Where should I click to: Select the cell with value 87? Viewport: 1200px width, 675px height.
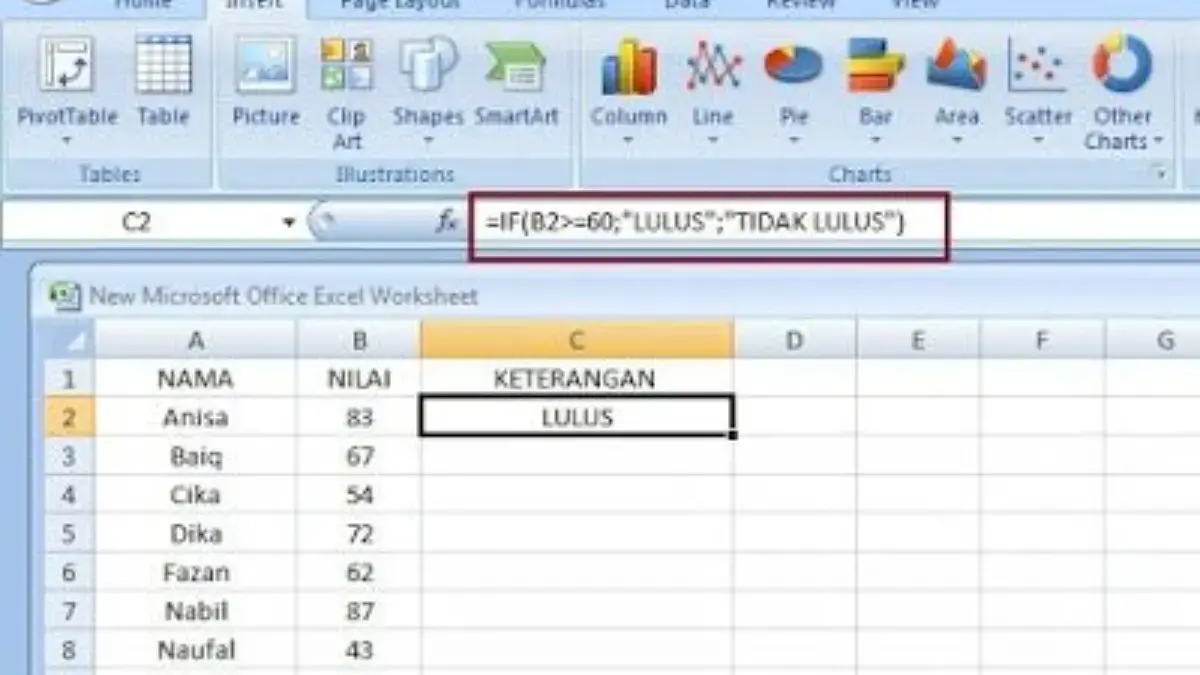(359, 612)
